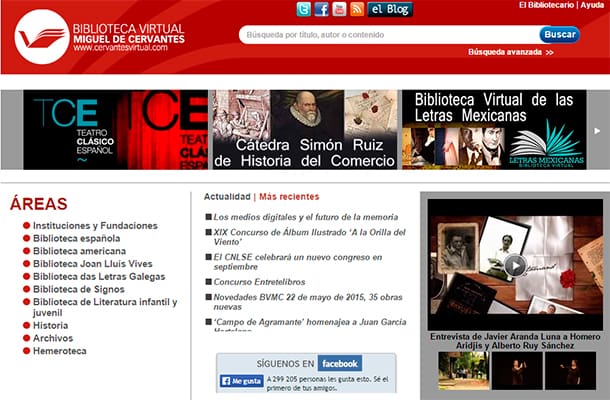Image resolution: width=610 pixels, height=400 pixels.
Task: Open Biblioteca americana area
Action: coord(79,251)
